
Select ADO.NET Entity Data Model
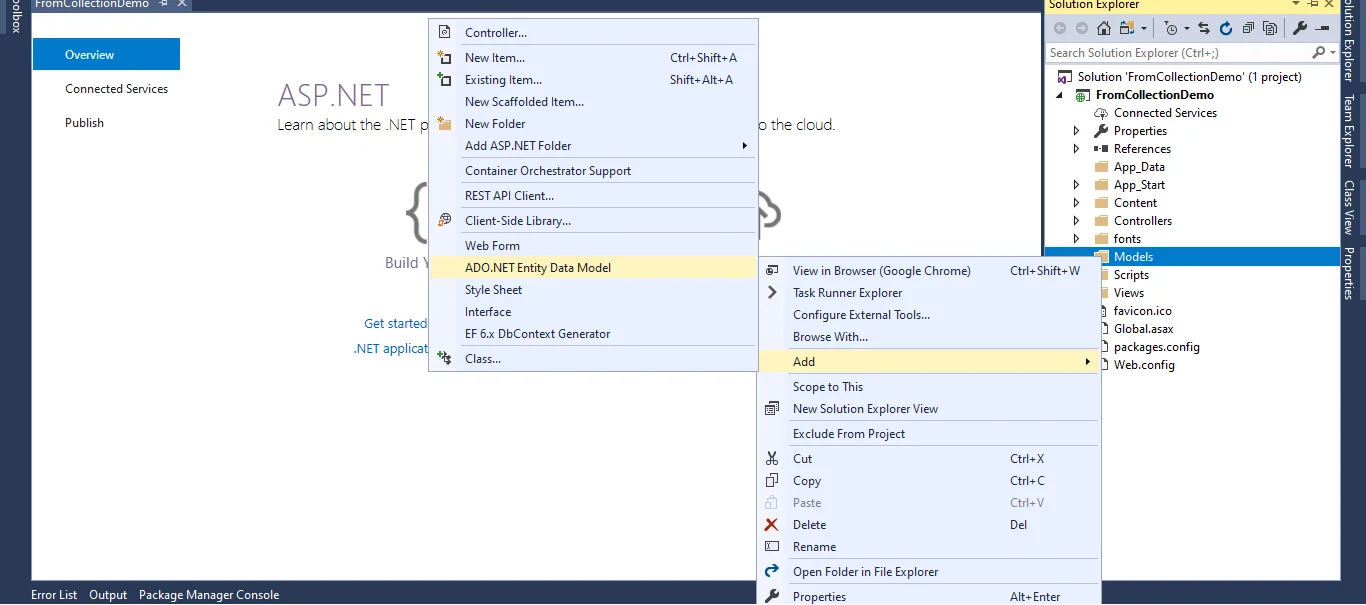[x=593, y=268]
